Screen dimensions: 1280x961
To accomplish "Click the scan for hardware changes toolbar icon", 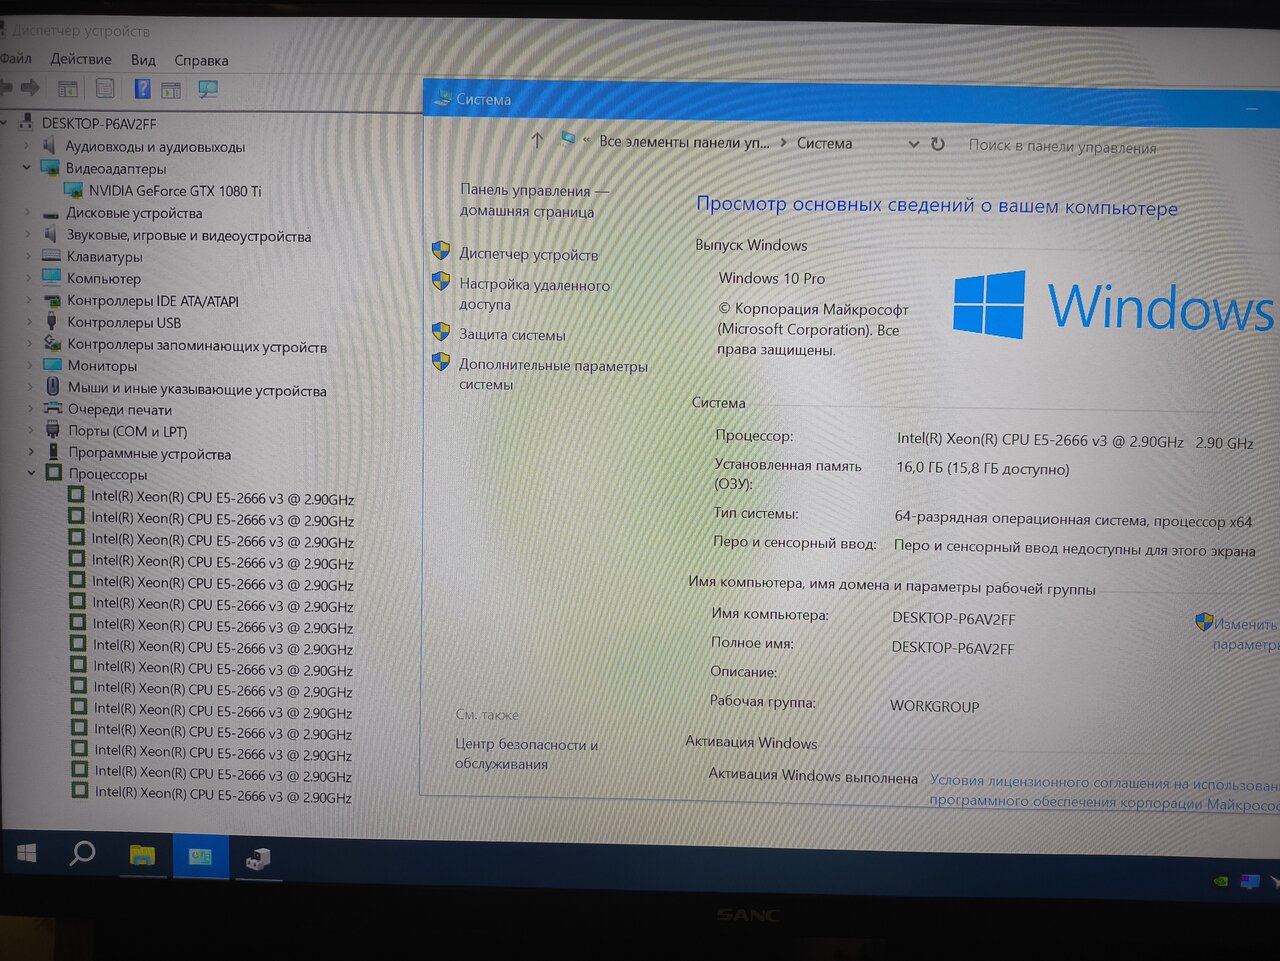I will [208, 89].
